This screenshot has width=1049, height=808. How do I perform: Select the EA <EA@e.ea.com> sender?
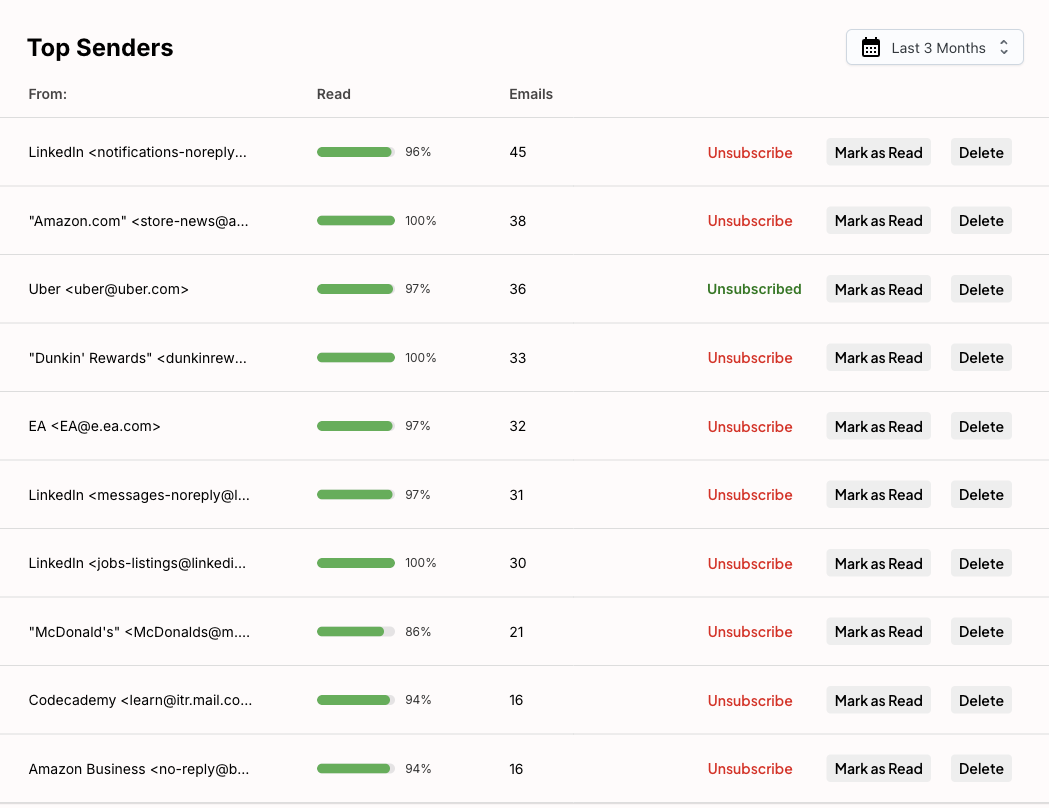point(94,427)
